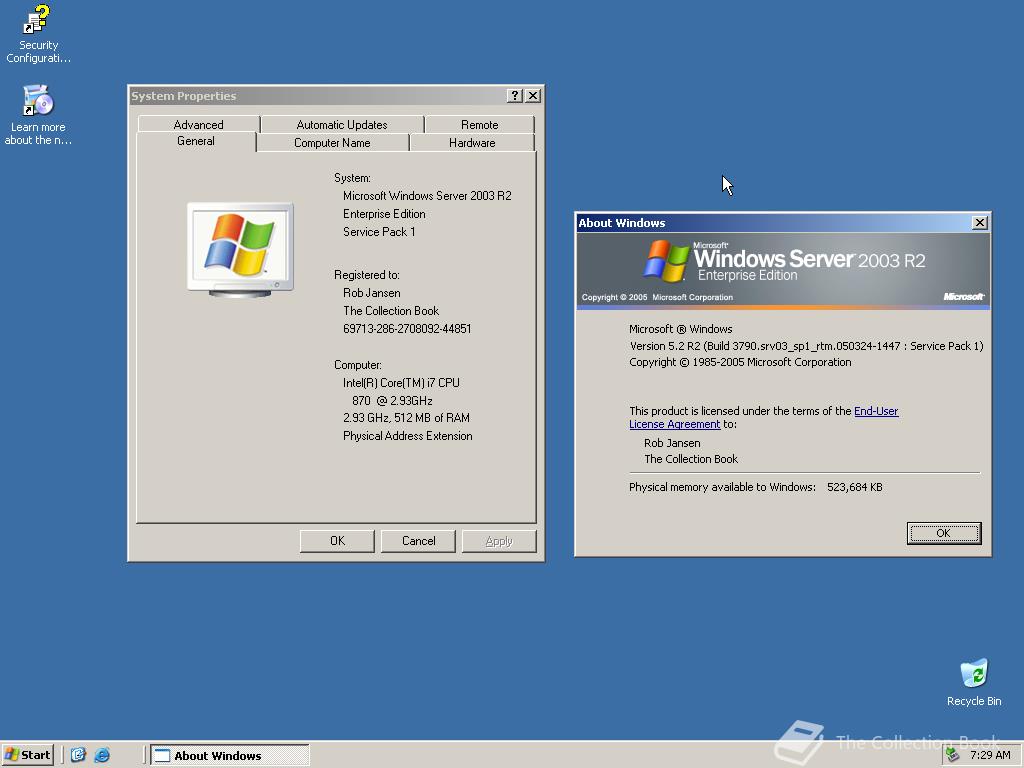The width and height of the screenshot is (1024, 768).
Task: Click the Automatic Updates tray icon
Action: tap(950, 754)
